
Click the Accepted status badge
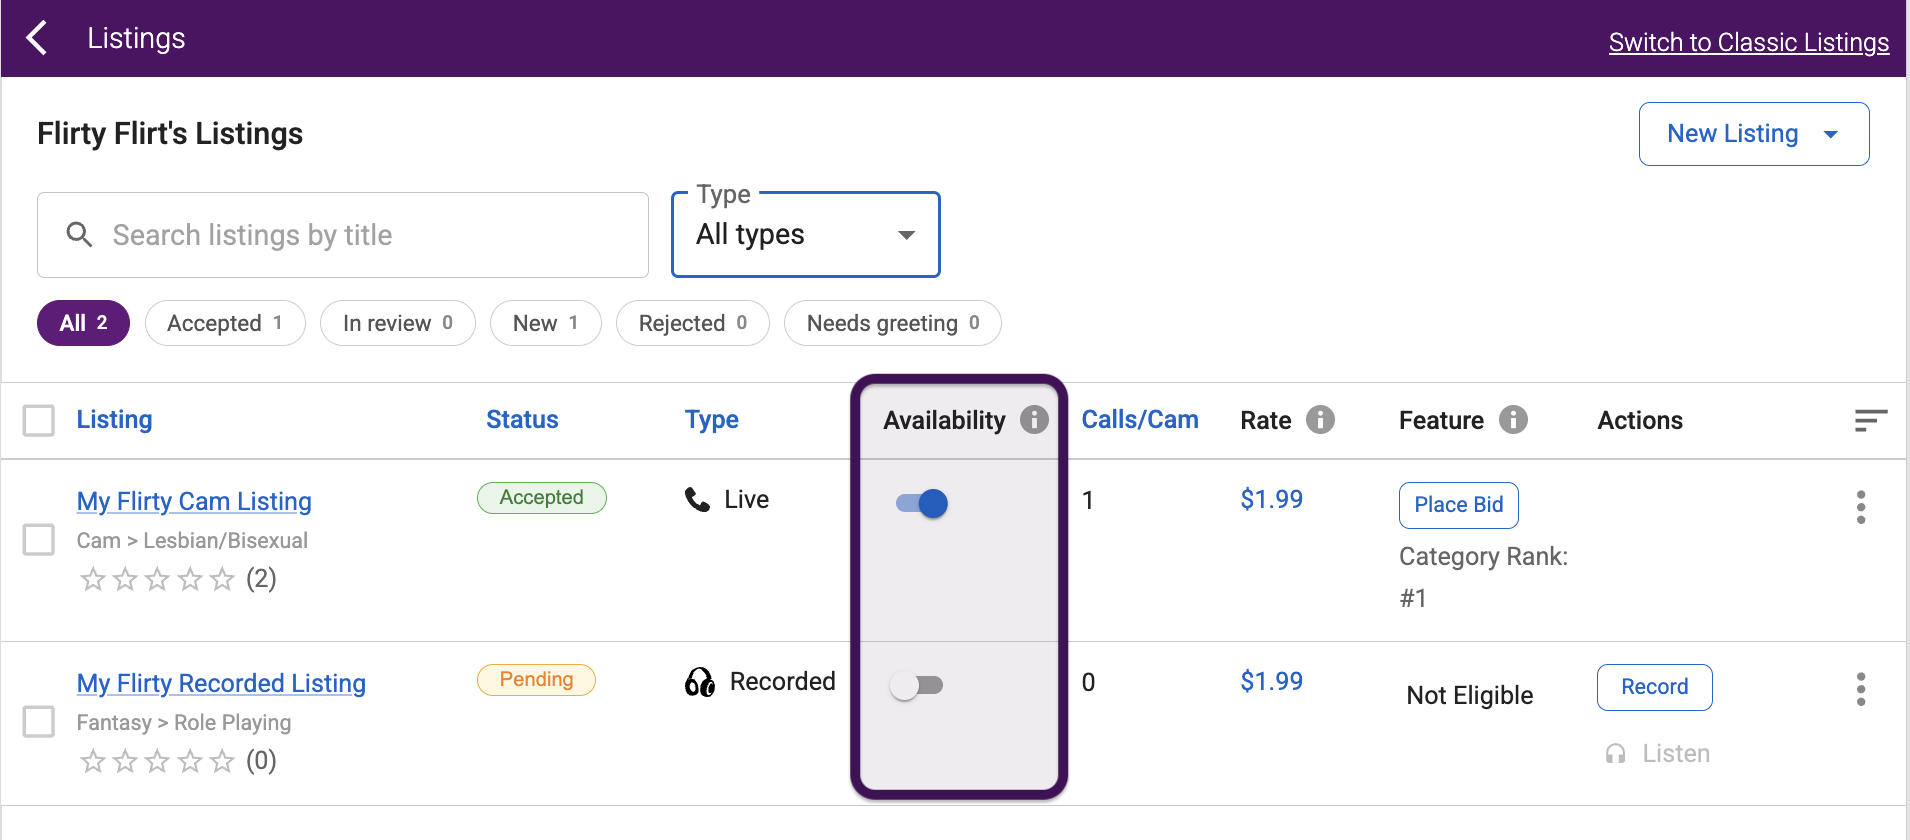(x=542, y=498)
